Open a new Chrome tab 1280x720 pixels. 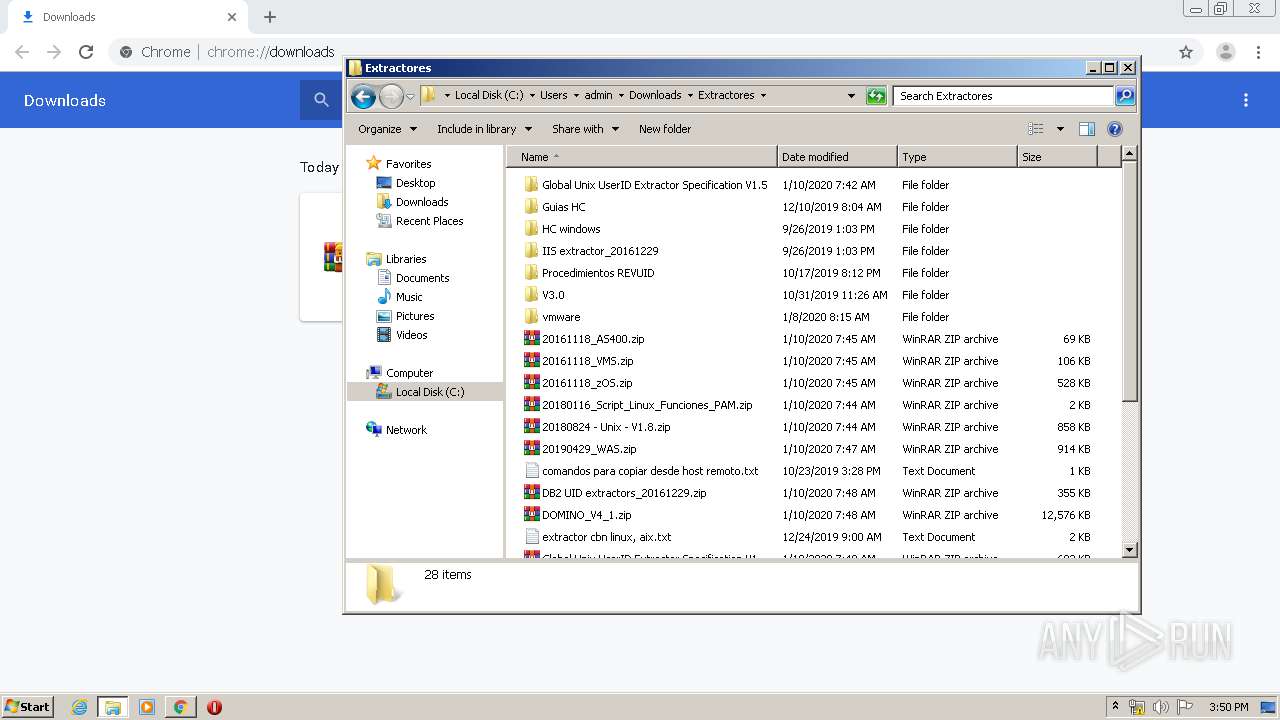point(270,17)
